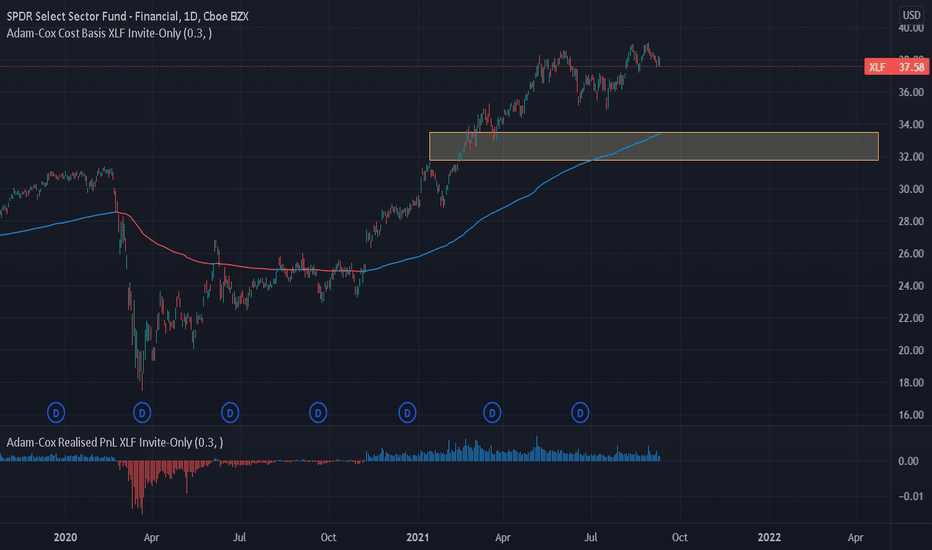
Task: Click the dividend marker below the March 2020 low
Action: [142, 412]
